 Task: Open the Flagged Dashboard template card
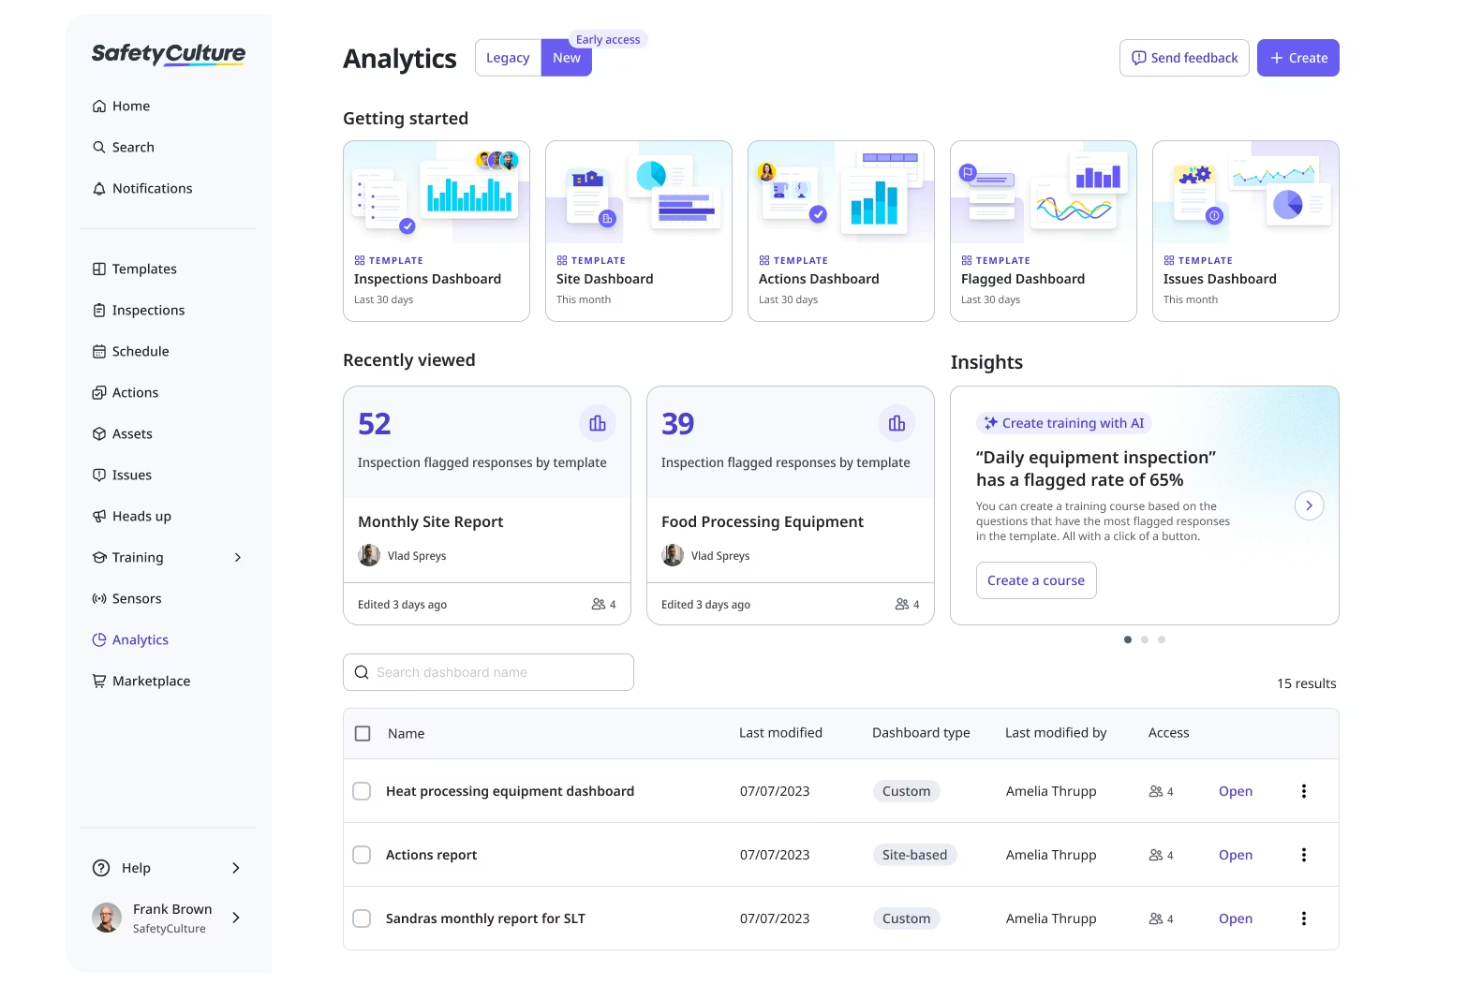click(x=1043, y=231)
